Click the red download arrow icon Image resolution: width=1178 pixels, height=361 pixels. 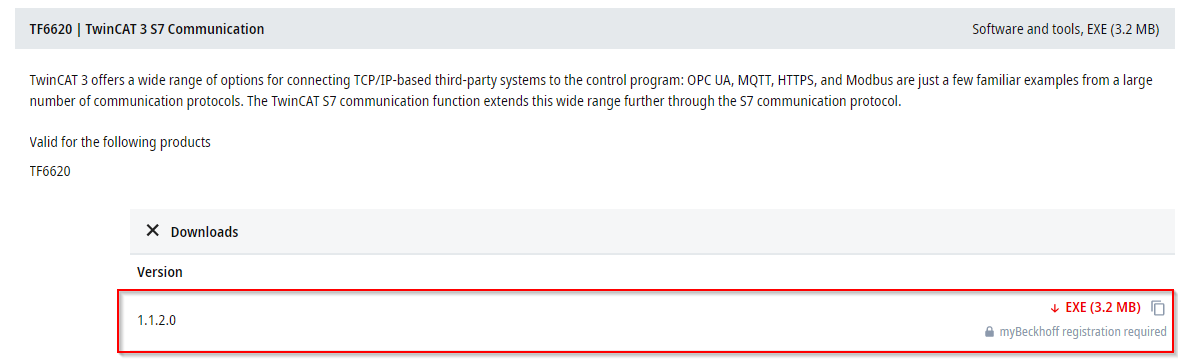point(1055,308)
